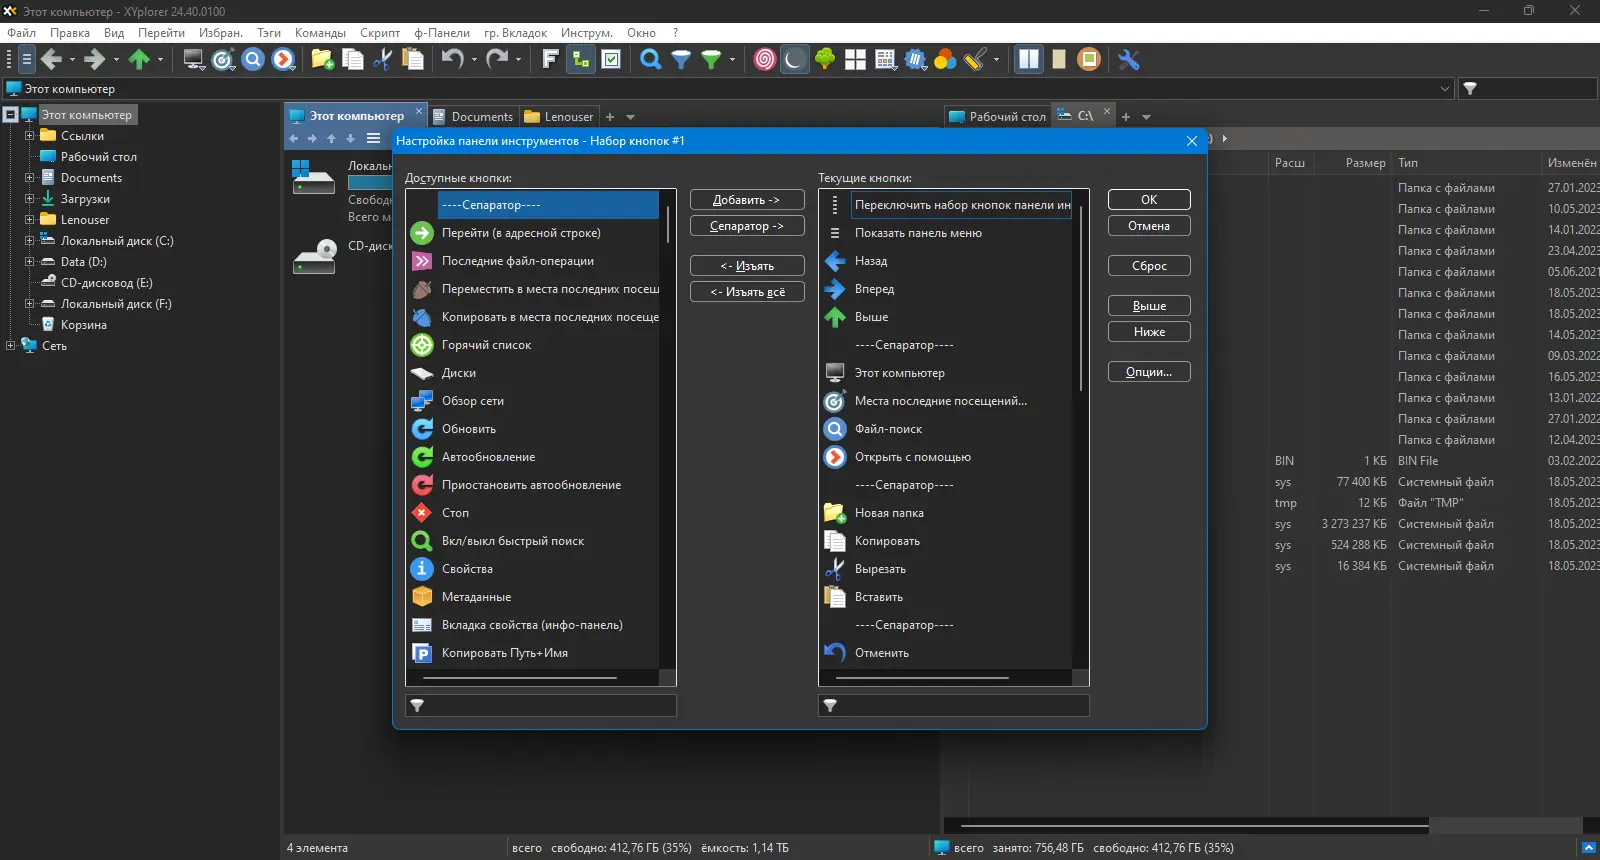The image size is (1600, 860).
Task: Click the Выше button
Action: pyautogui.click(x=1149, y=306)
